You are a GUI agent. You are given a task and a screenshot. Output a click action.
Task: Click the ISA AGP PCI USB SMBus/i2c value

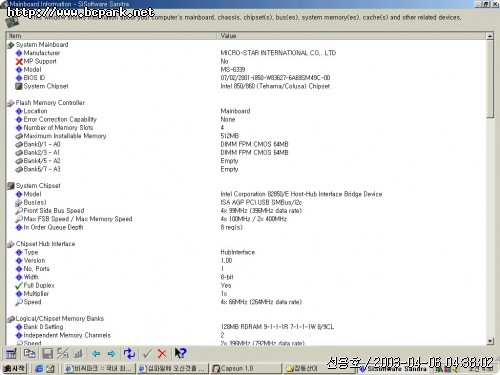(x=261, y=203)
